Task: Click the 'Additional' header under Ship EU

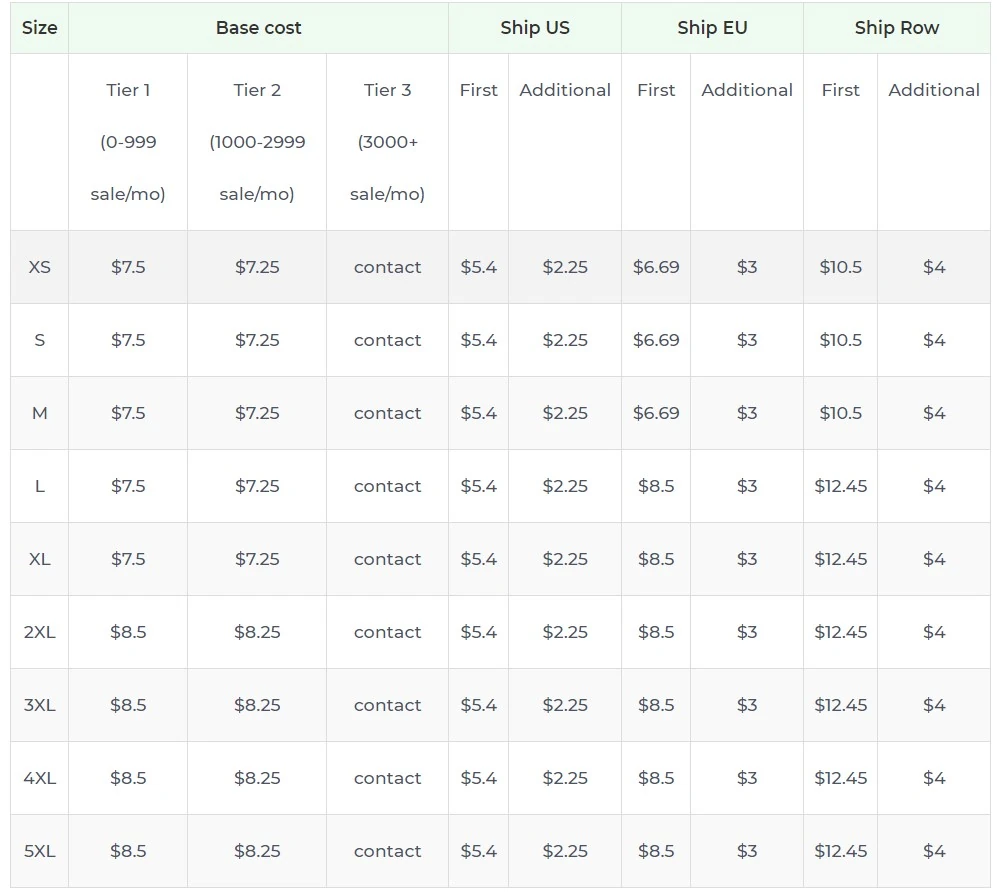Action: coord(746,90)
